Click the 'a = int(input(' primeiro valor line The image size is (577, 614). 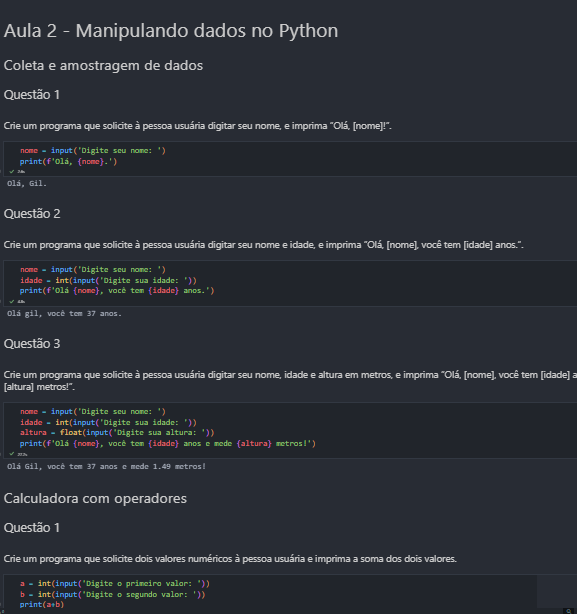[x=115, y=583]
